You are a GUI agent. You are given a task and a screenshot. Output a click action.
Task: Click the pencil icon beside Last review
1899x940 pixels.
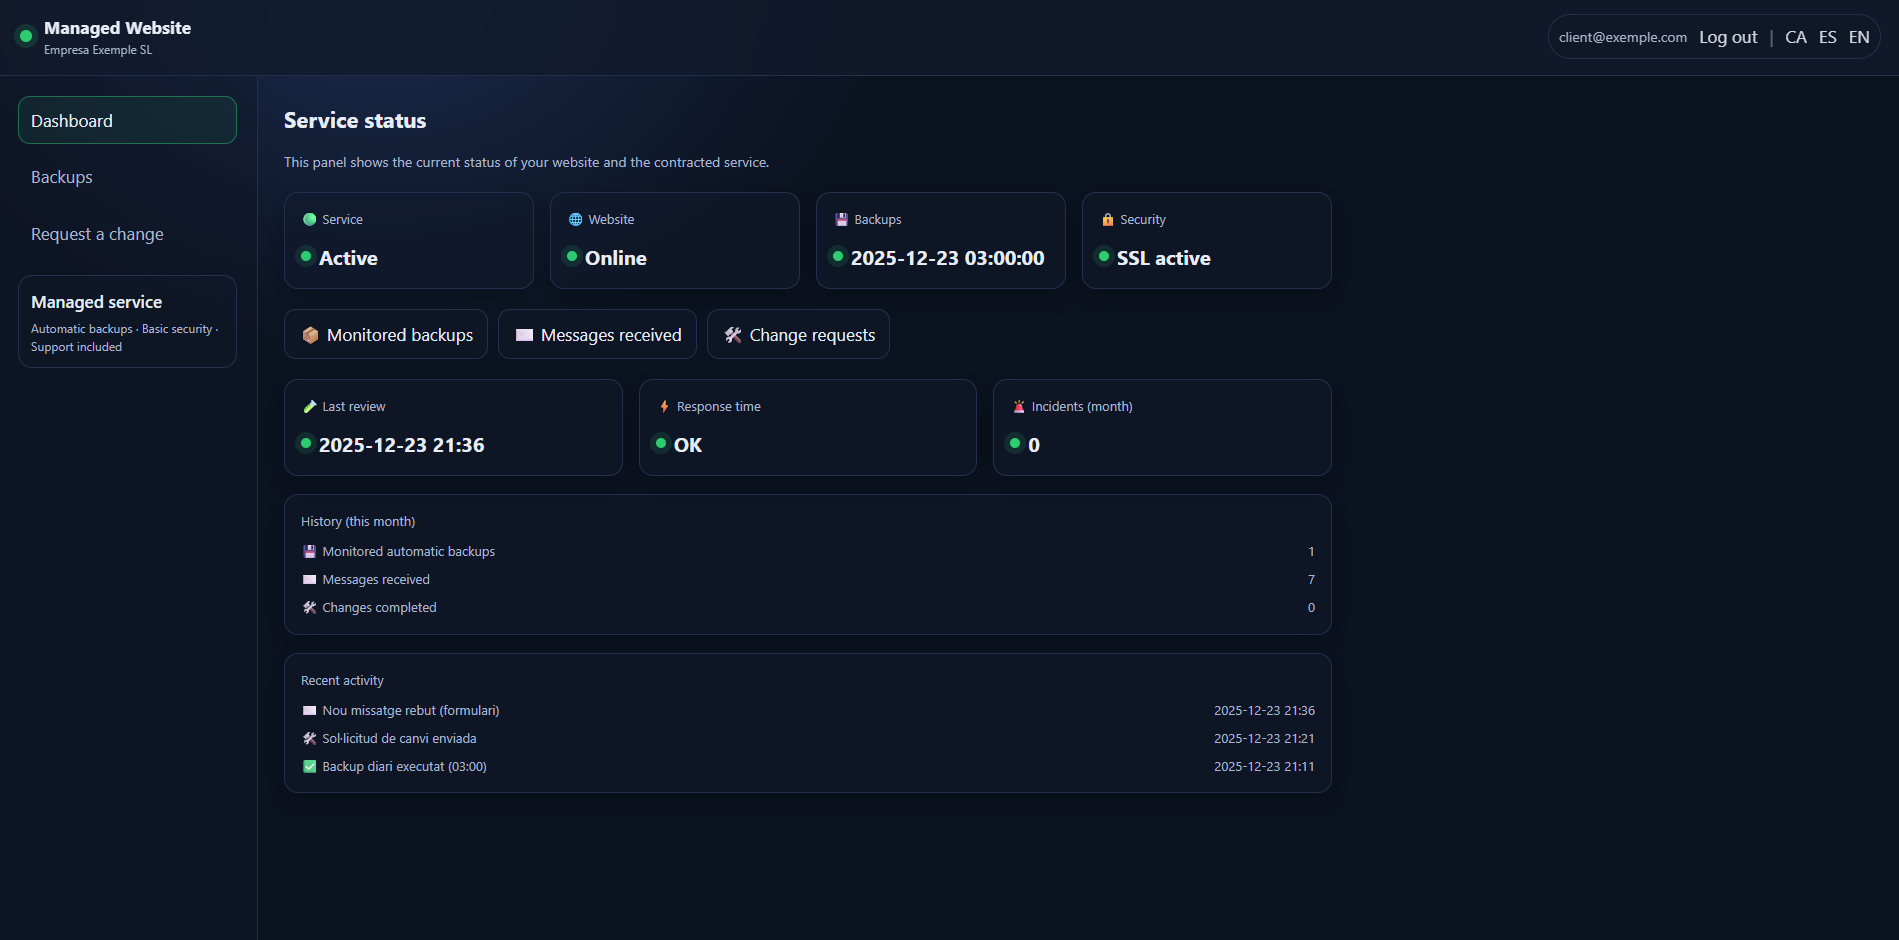pyautogui.click(x=310, y=407)
